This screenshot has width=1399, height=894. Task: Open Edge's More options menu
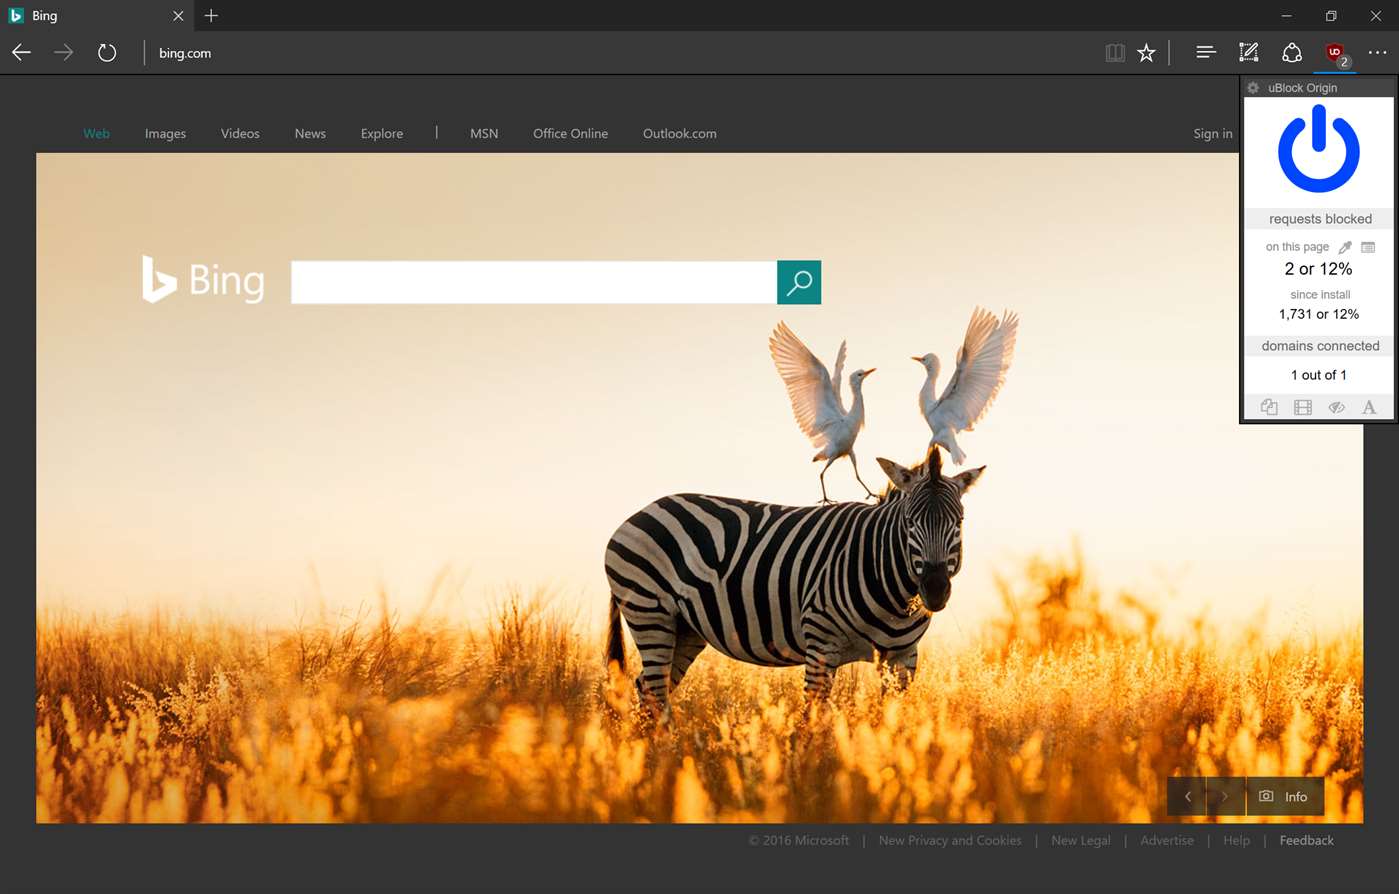tap(1378, 52)
